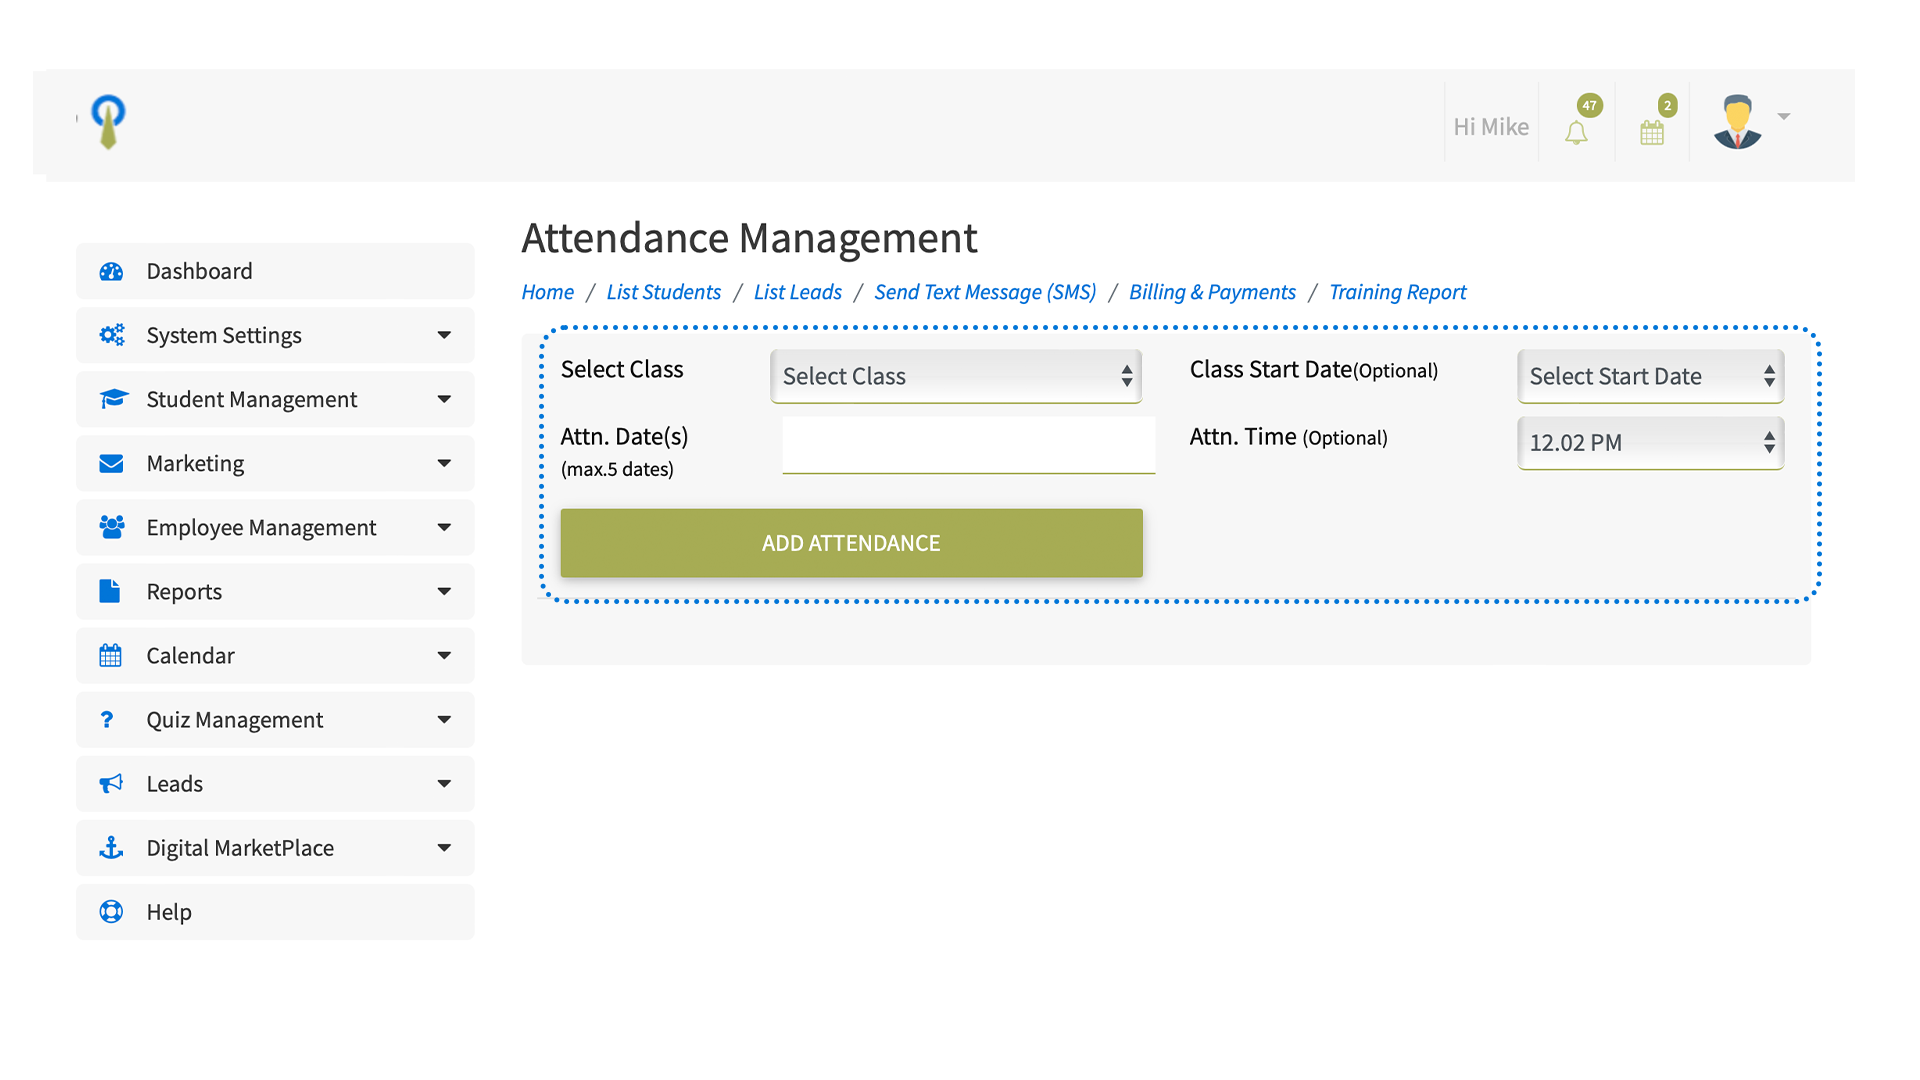Click the Marketing envelope icon
Image resolution: width=1920 pixels, height=1080 pixels.
[111, 463]
